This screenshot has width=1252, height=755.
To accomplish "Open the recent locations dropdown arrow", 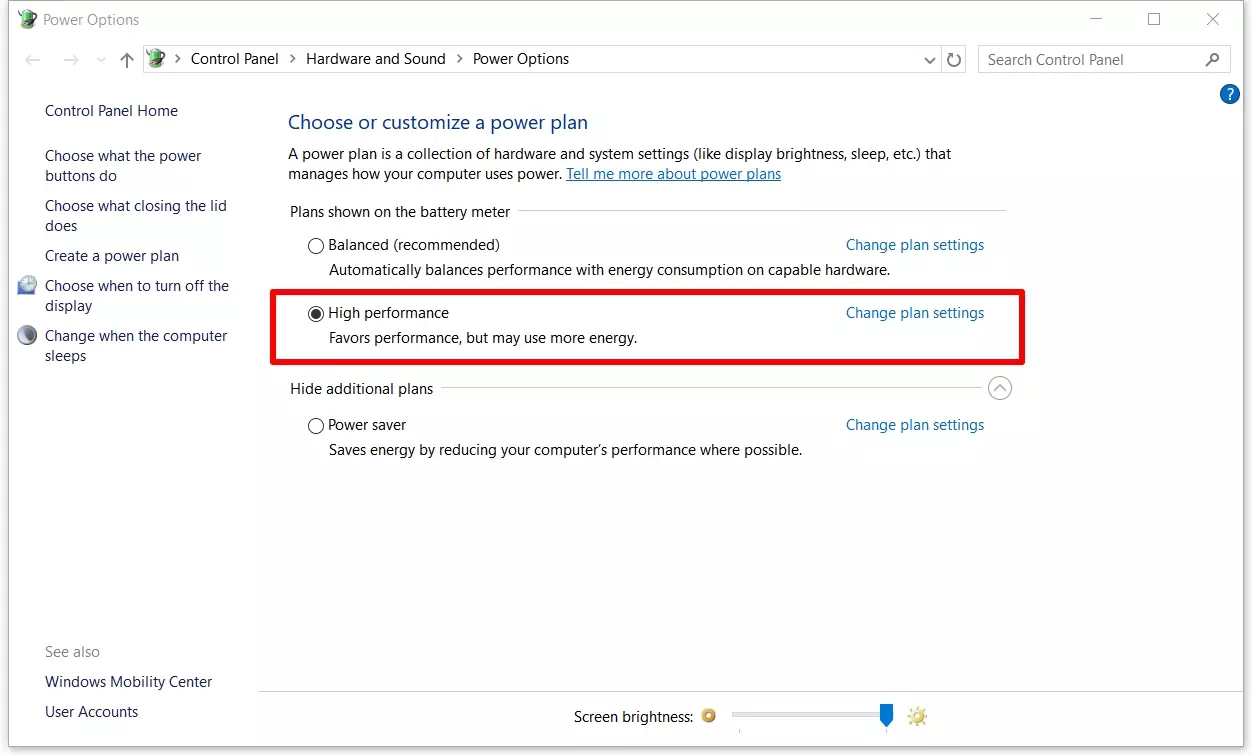I will [x=101, y=60].
